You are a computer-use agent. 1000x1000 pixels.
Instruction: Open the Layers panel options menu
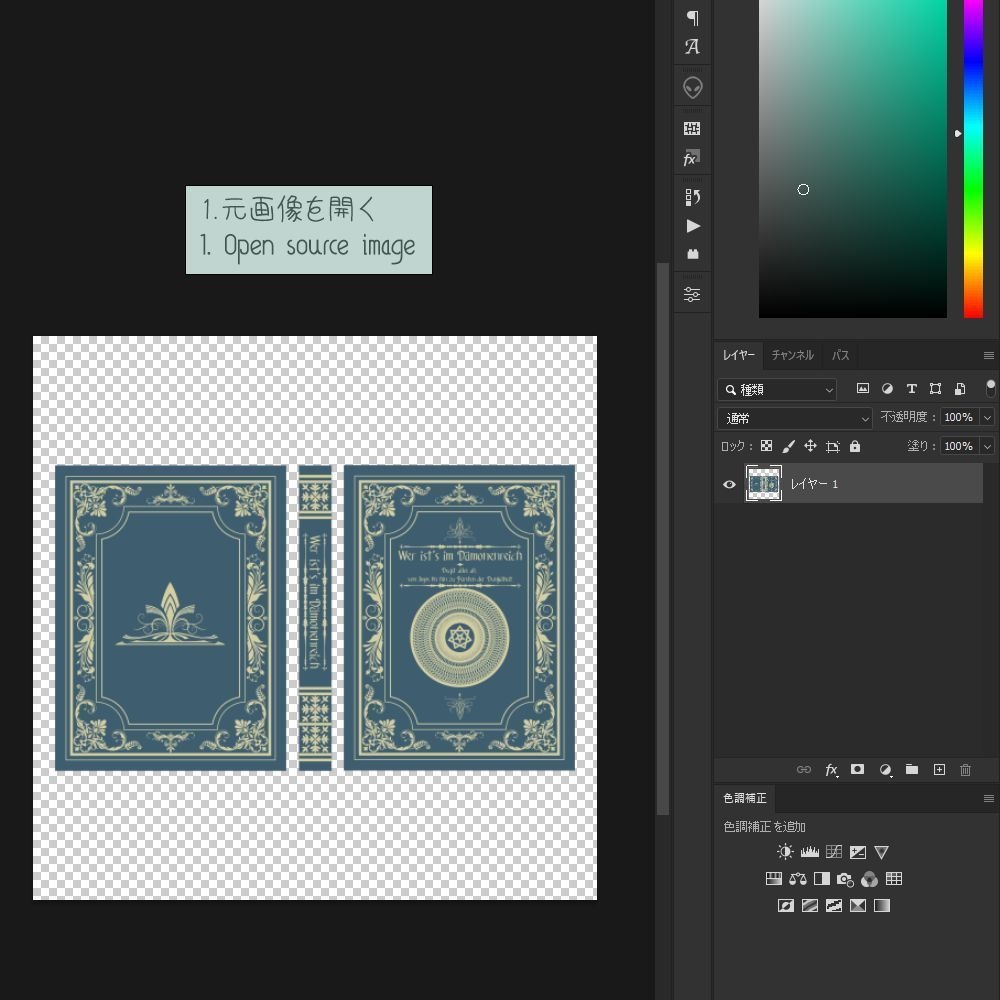[989, 355]
